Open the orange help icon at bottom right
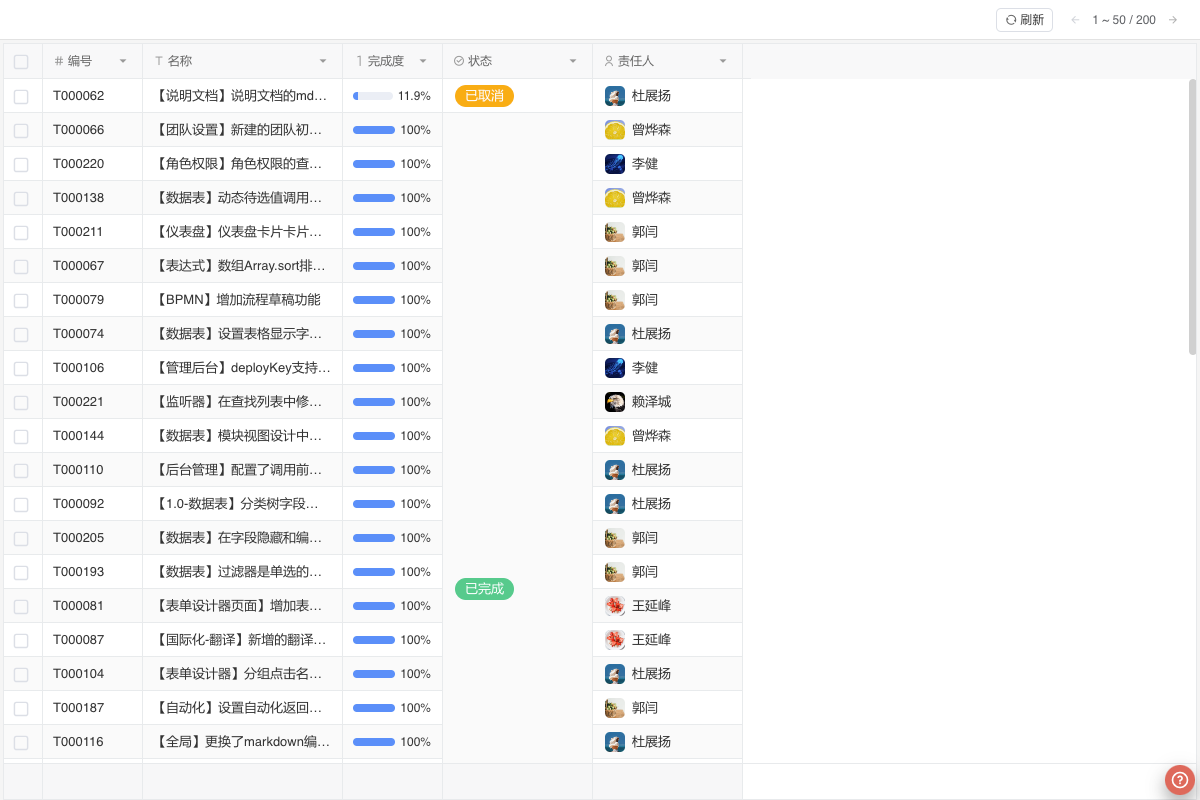Image resolution: width=1200 pixels, height=800 pixels. pos(1178,779)
